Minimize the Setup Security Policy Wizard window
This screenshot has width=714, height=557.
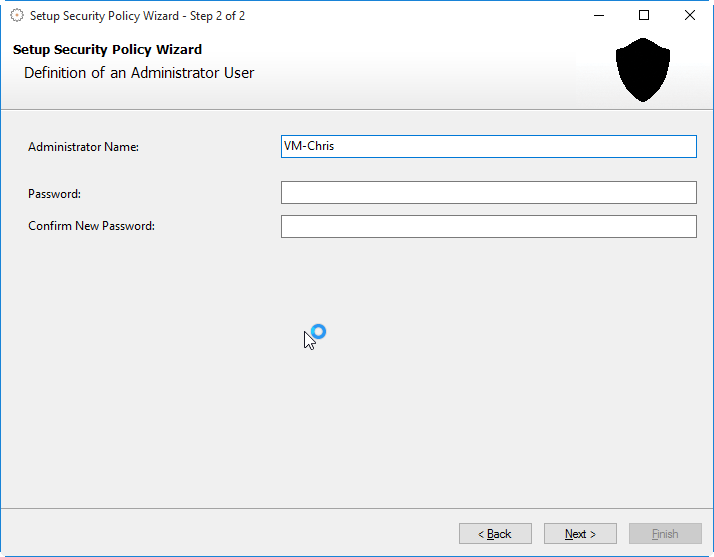(599, 16)
